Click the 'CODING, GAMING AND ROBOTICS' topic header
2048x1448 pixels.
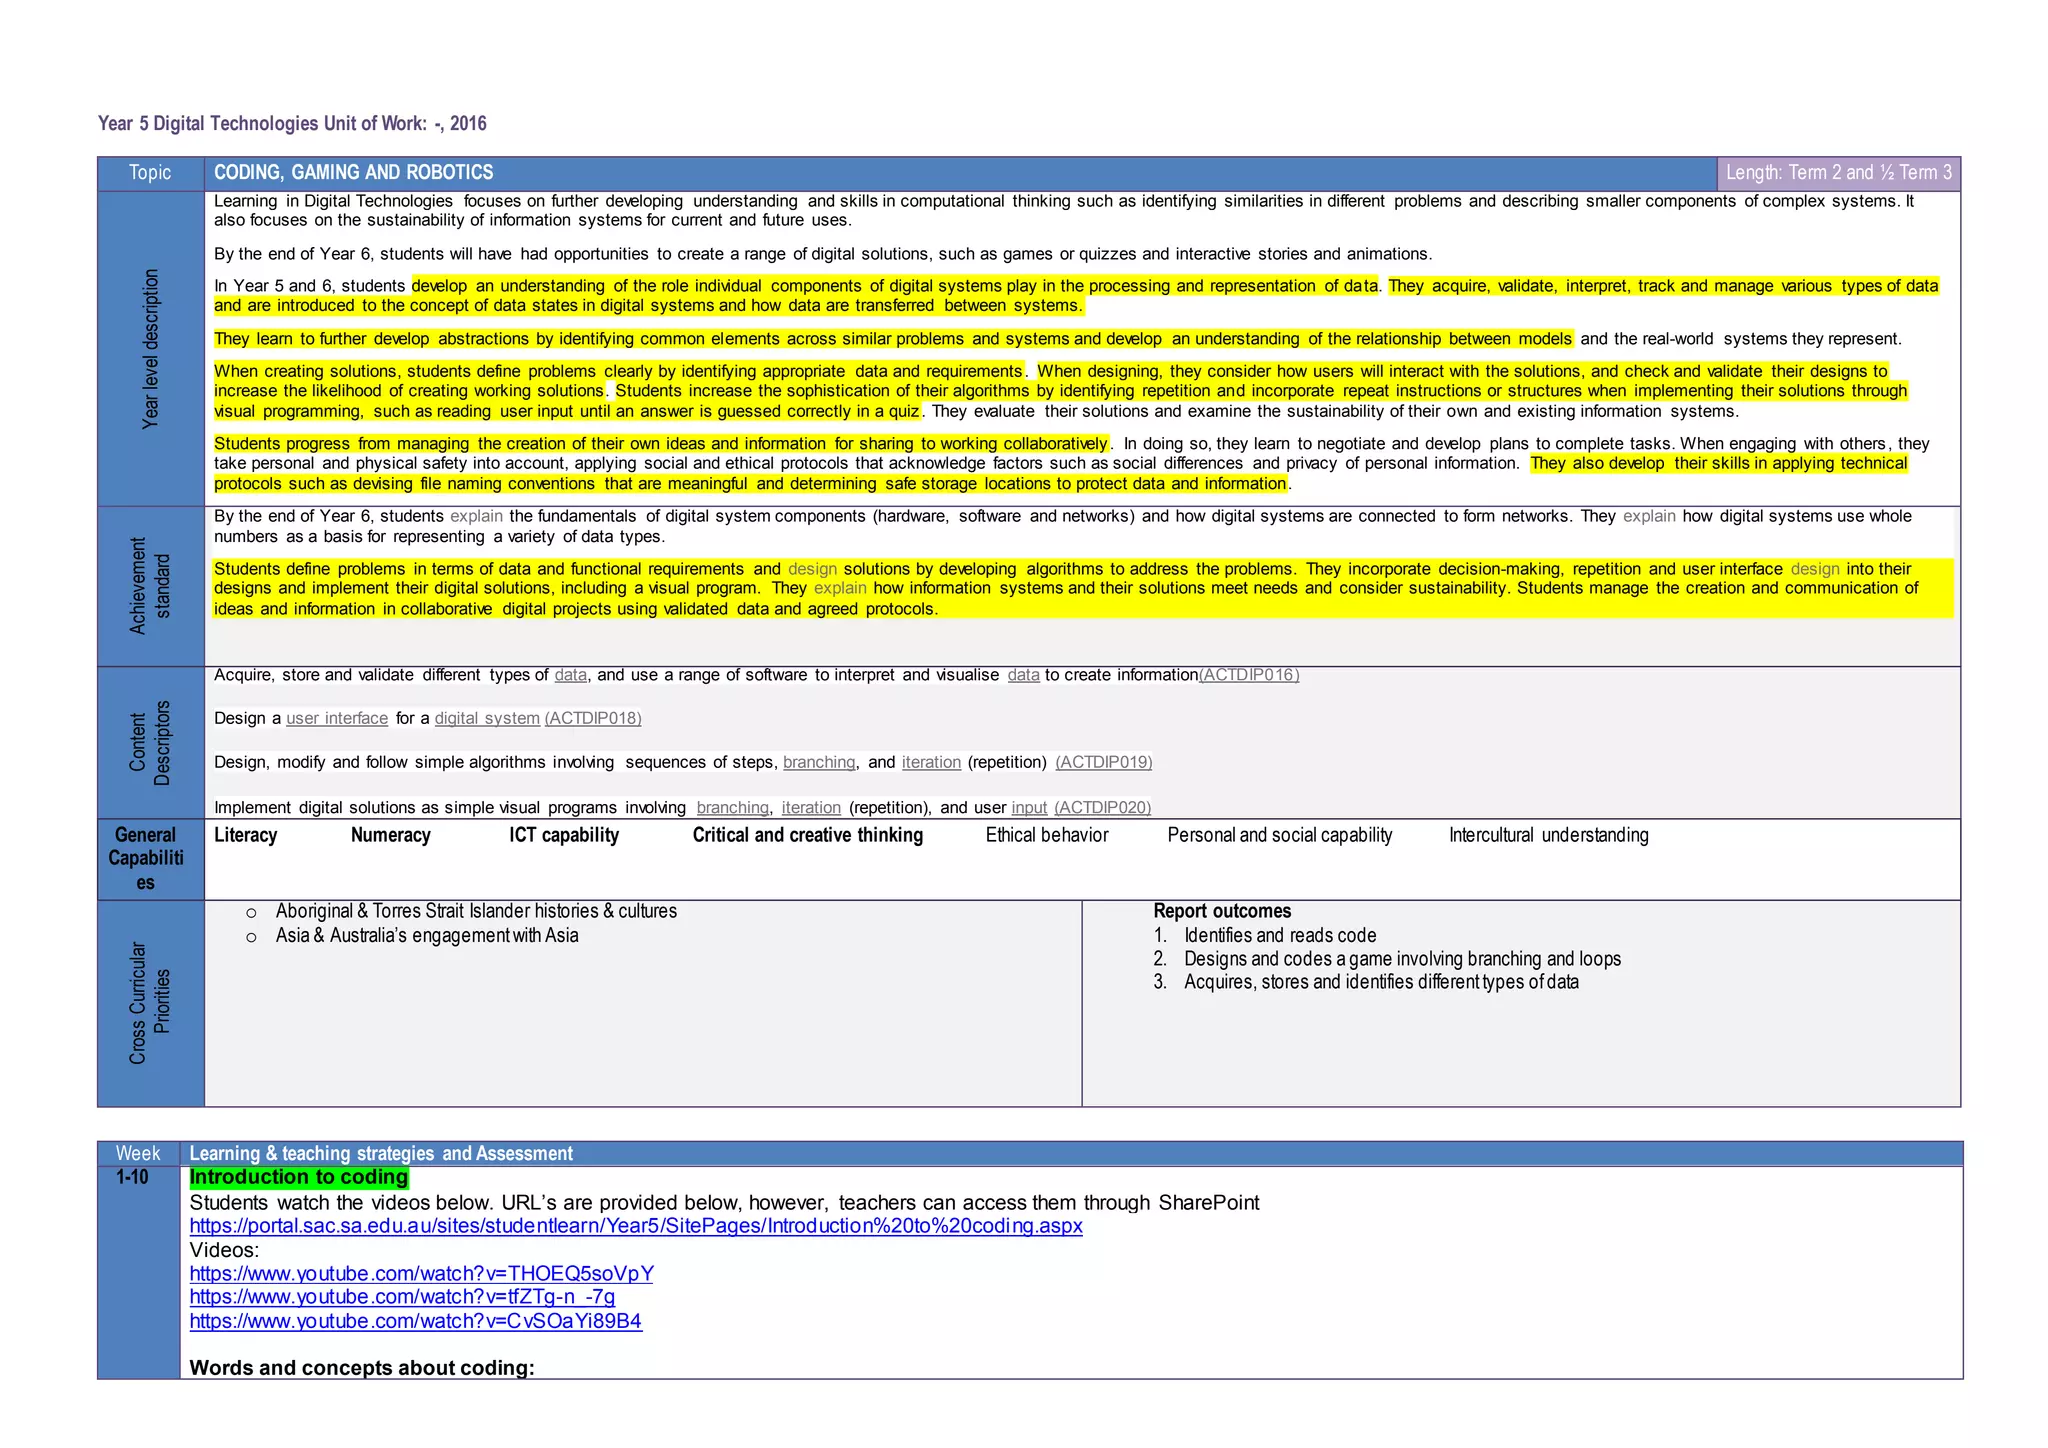click(354, 172)
